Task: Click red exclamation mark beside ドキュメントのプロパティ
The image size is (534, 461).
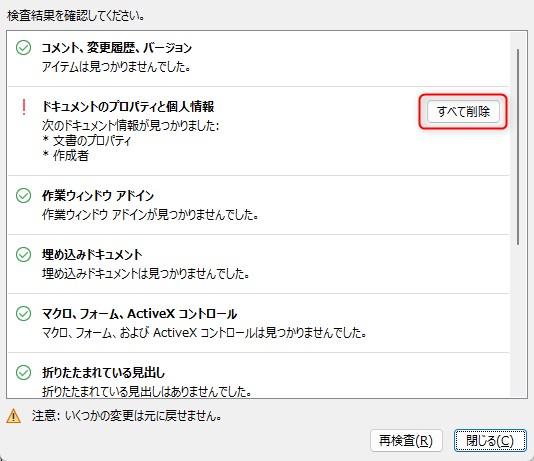Action: click(x=24, y=107)
